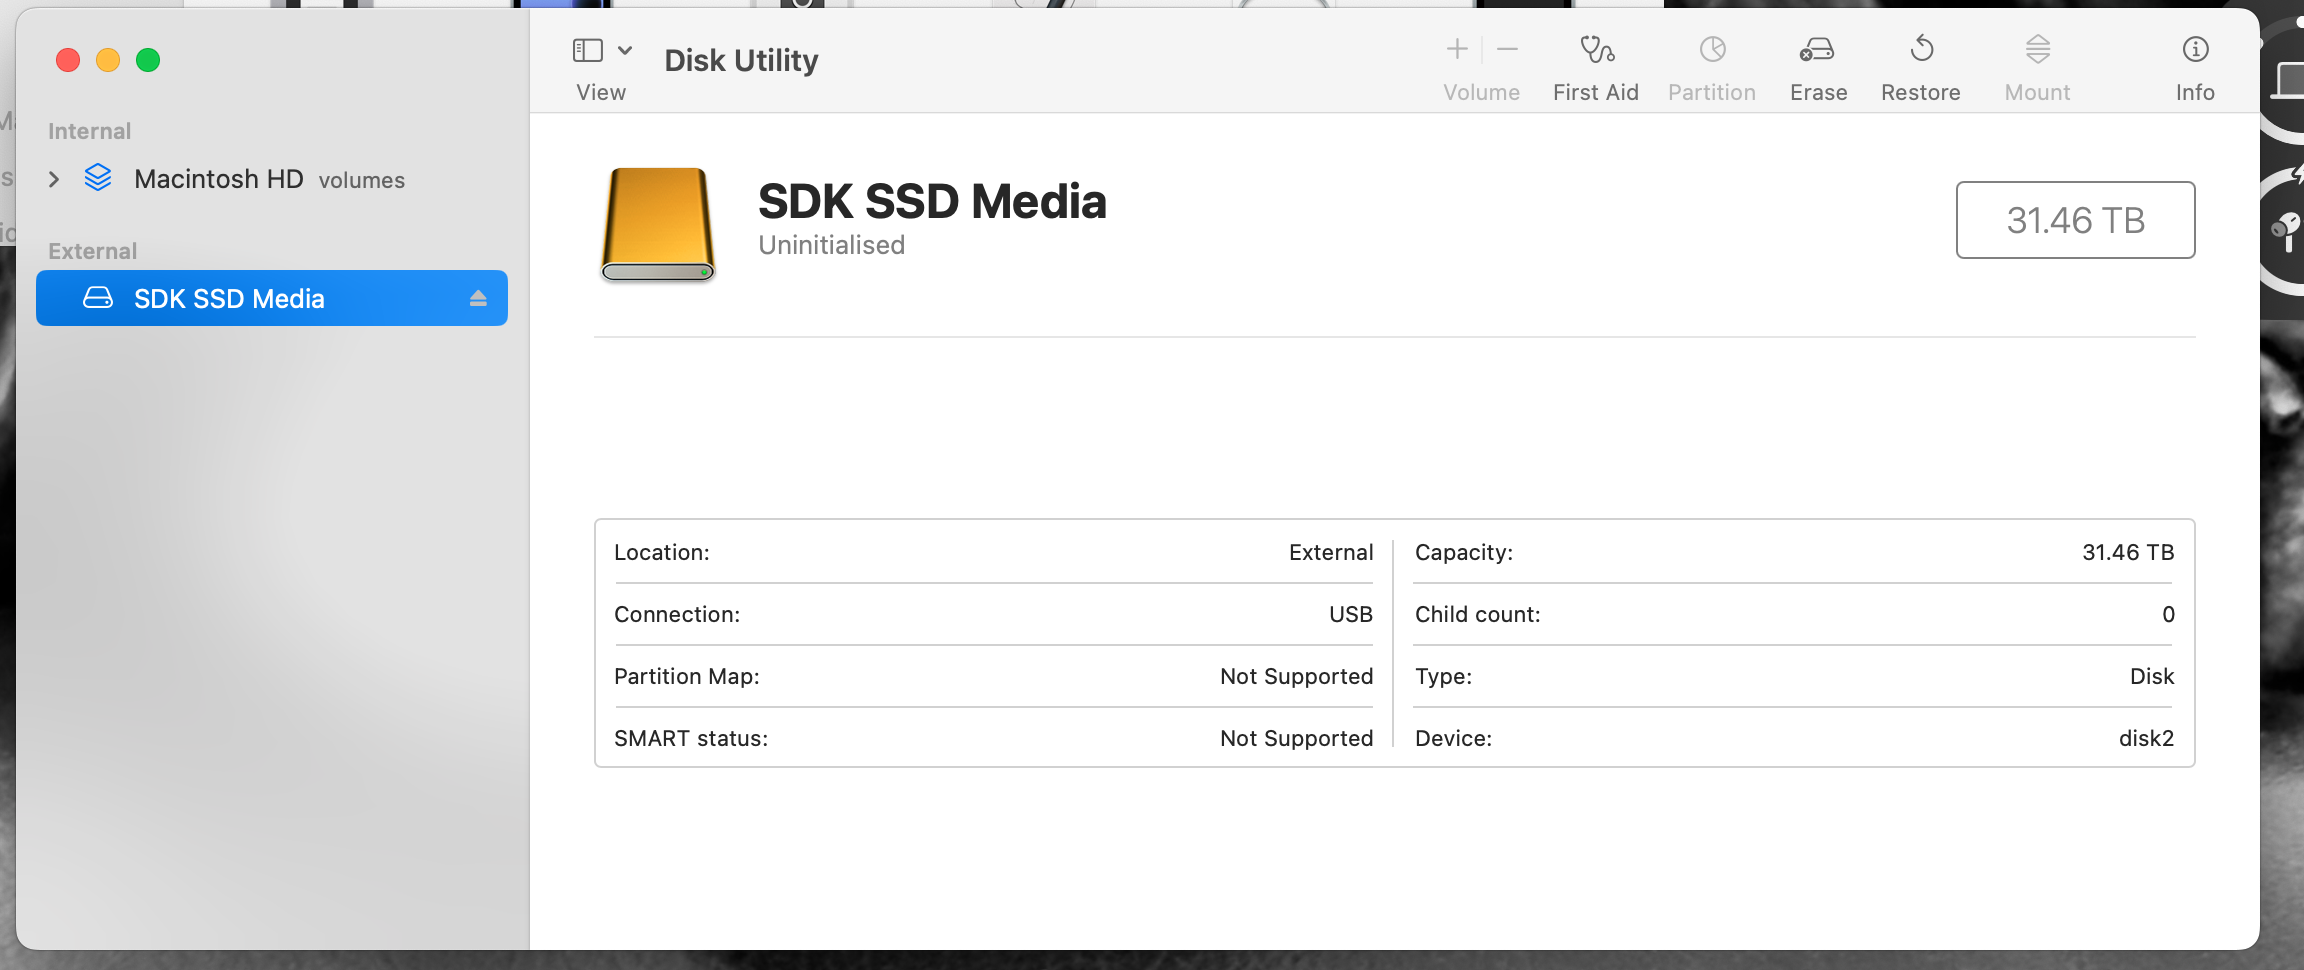The width and height of the screenshot is (2304, 970).
Task: Minimize the Disk Utility window
Action: [x=108, y=60]
